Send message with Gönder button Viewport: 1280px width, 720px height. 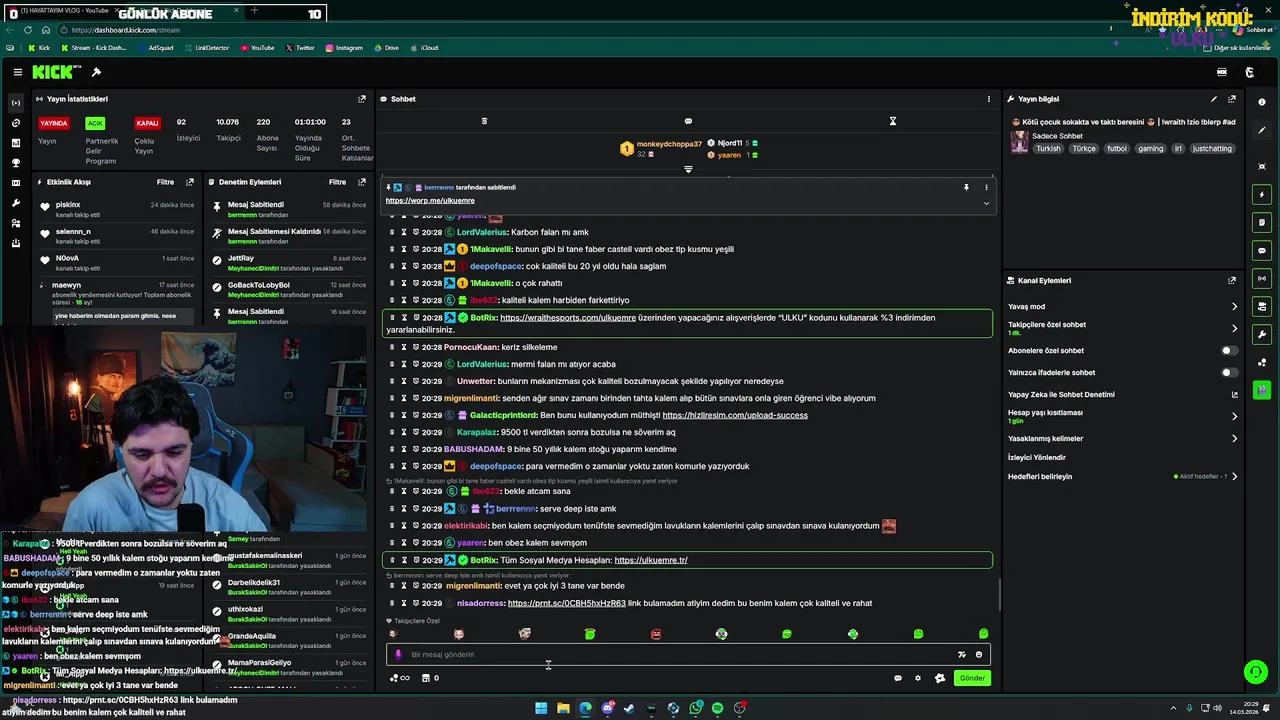coord(972,678)
